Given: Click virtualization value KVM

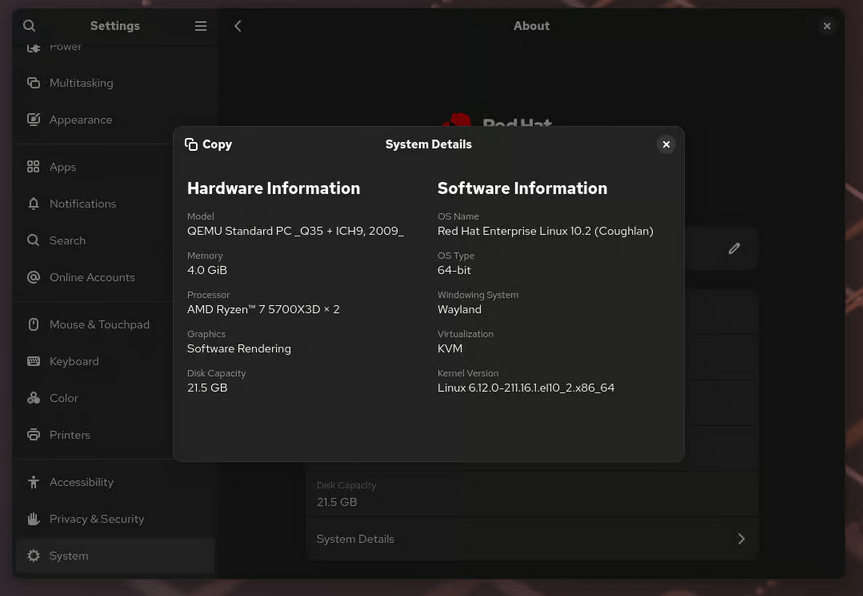Looking at the screenshot, I should pyautogui.click(x=450, y=348).
